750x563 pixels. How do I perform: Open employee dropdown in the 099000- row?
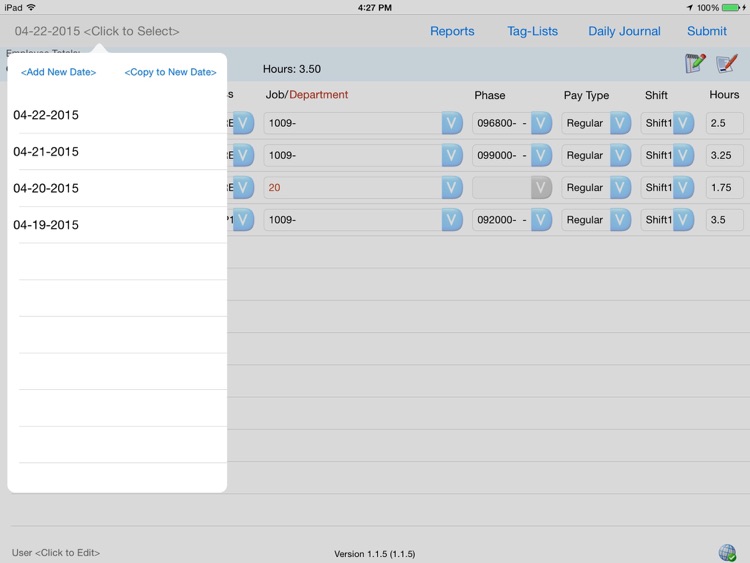[x=243, y=155]
